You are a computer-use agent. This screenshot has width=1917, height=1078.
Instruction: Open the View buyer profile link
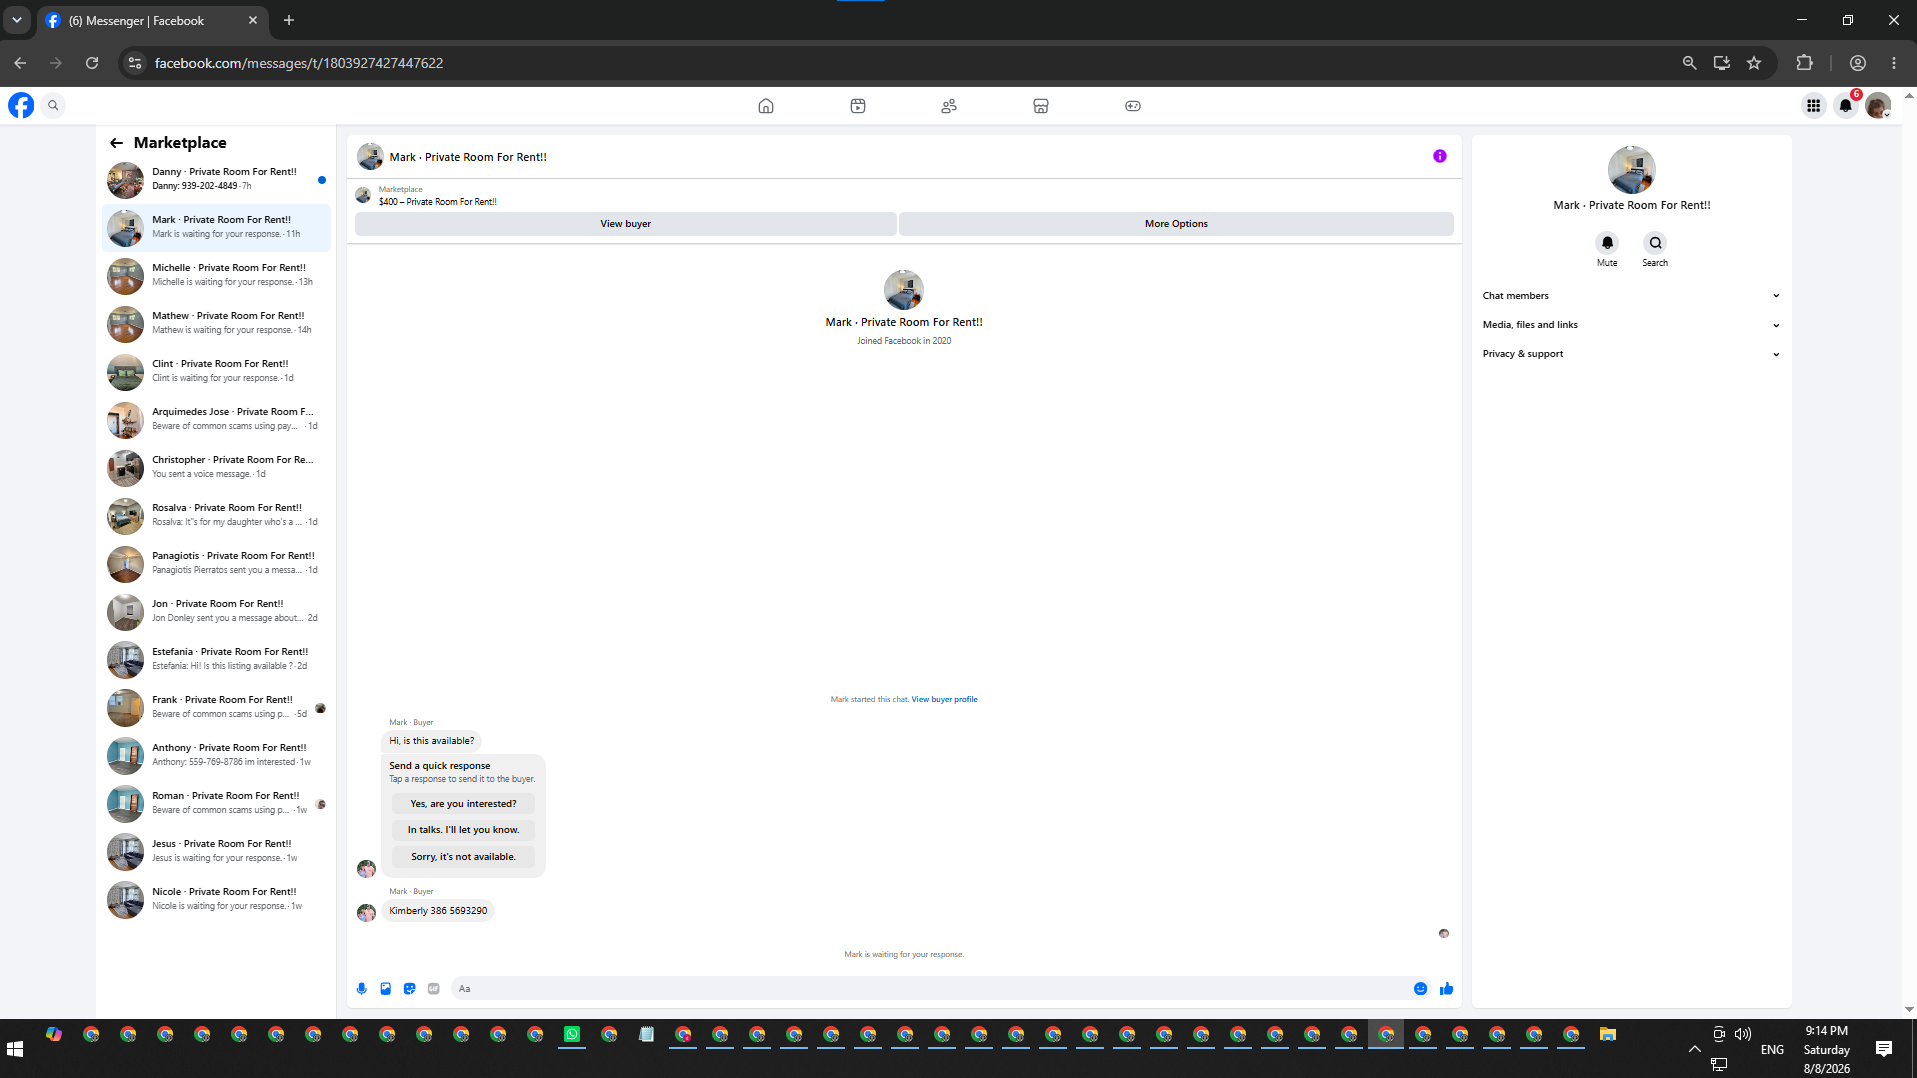pyautogui.click(x=944, y=700)
